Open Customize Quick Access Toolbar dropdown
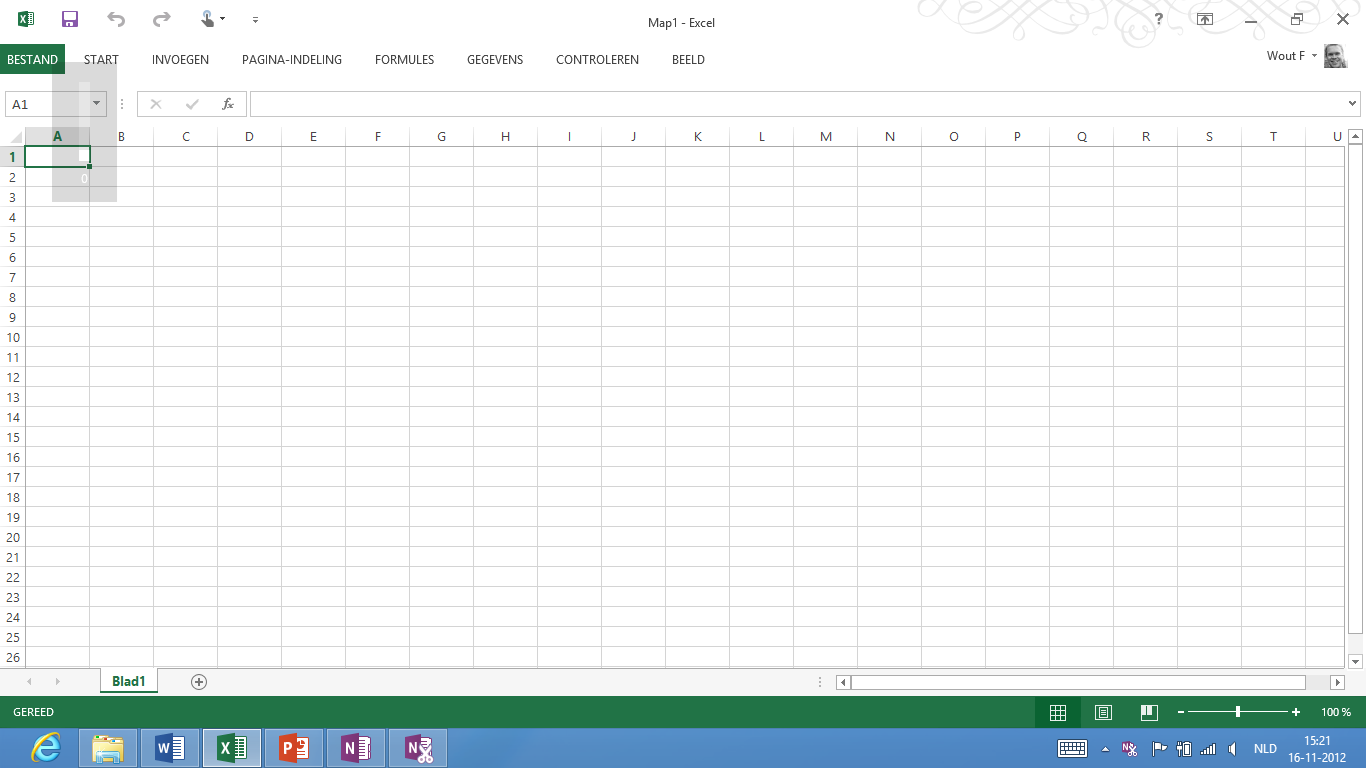 (256, 20)
